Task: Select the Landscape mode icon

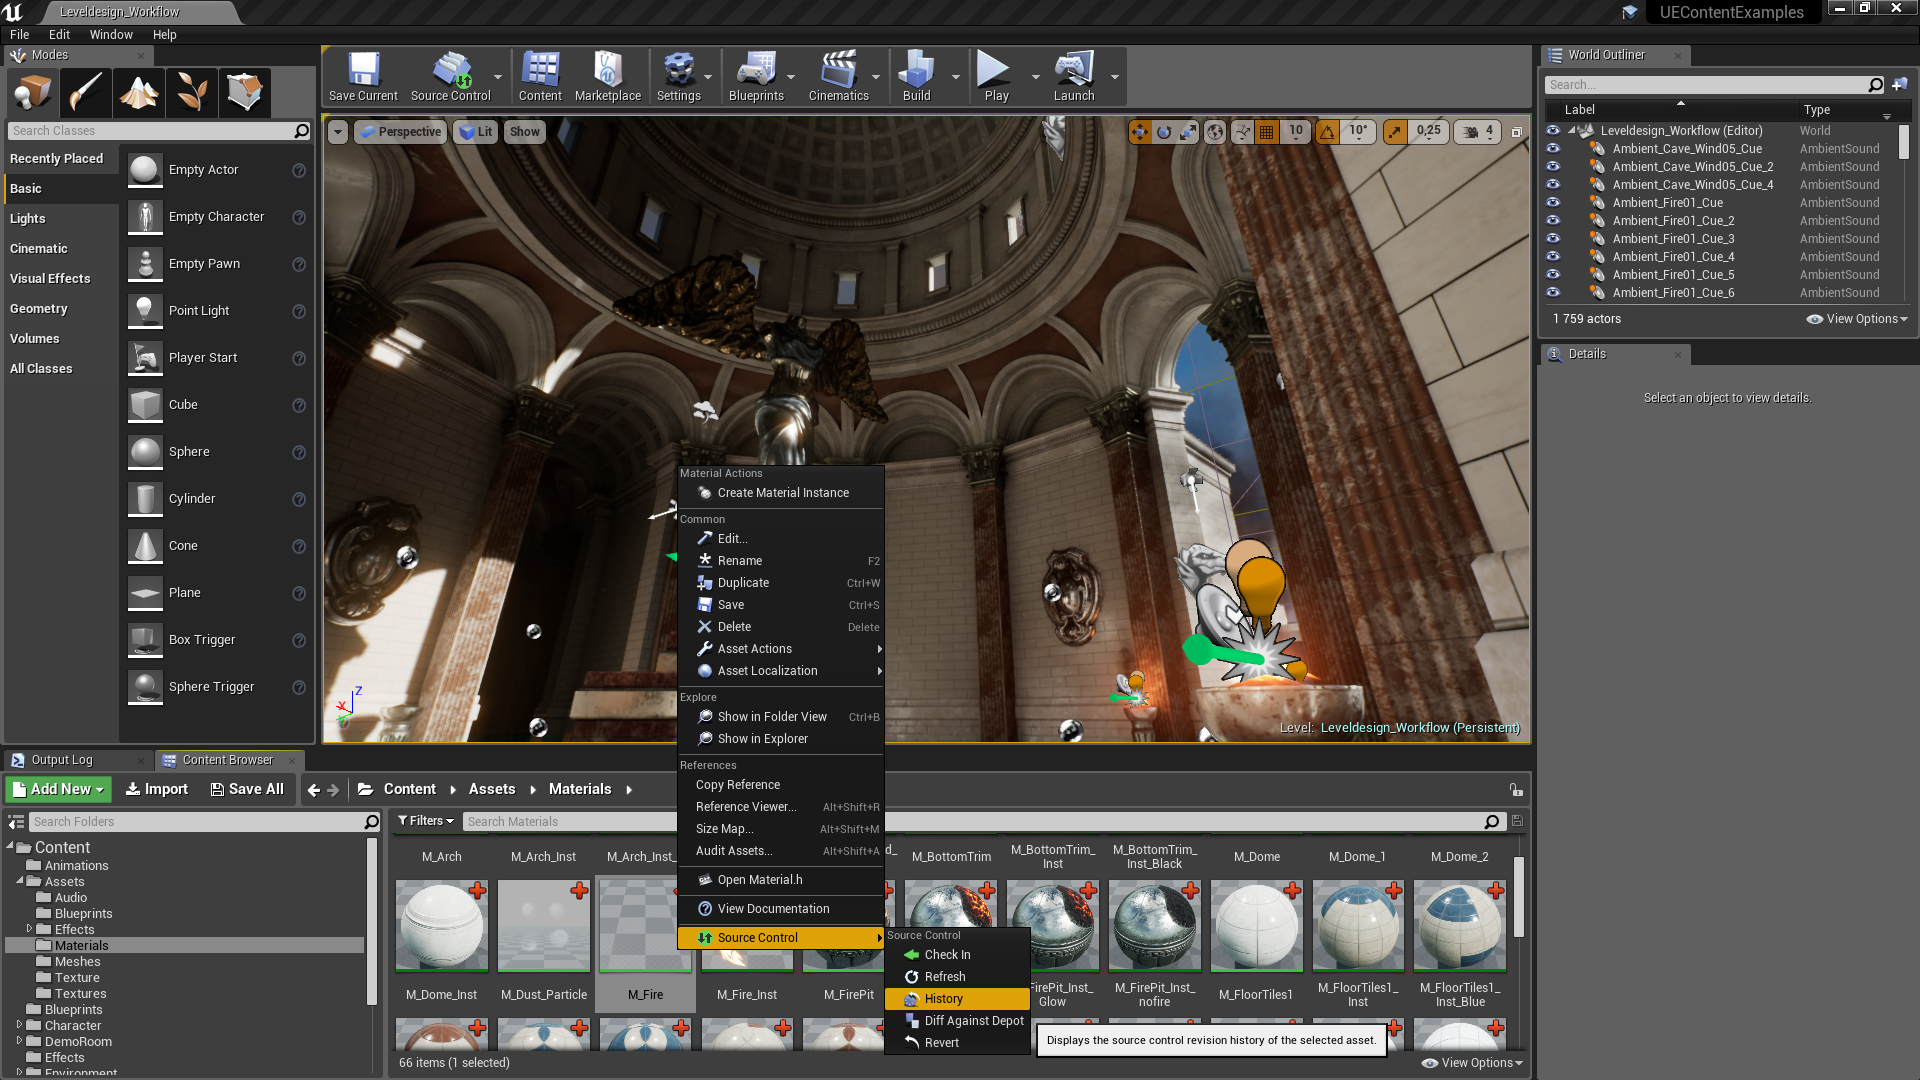Action: point(139,93)
